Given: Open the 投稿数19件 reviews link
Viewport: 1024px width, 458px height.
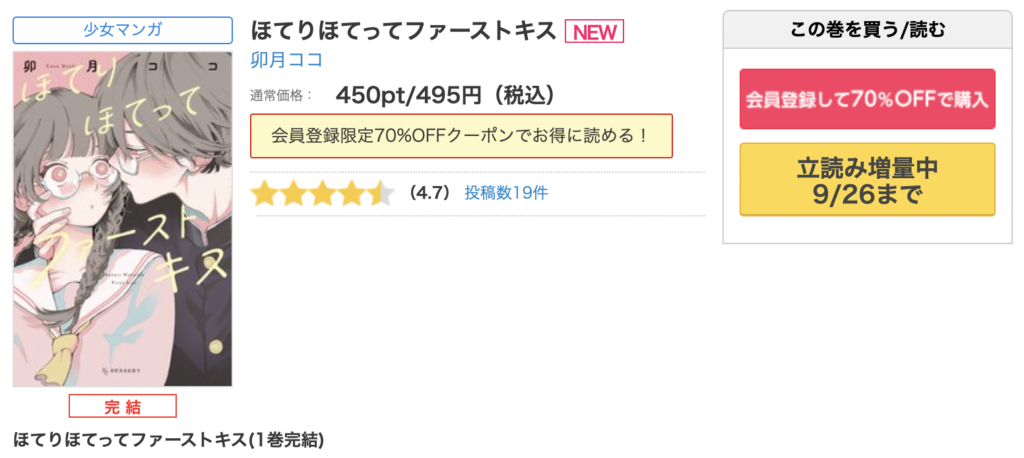Looking at the screenshot, I should click(x=505, y=192).
